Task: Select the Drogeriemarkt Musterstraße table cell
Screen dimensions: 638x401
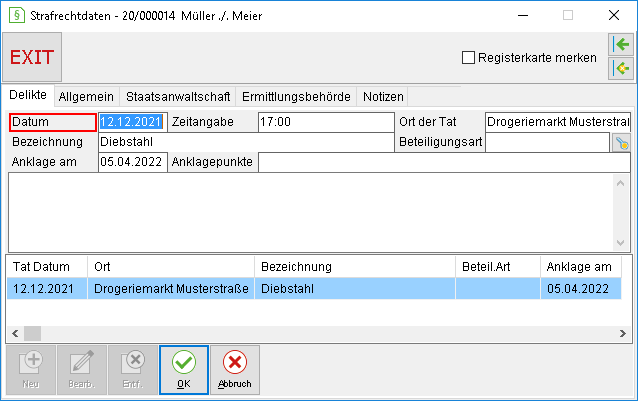Action: [x=171, y=289]
